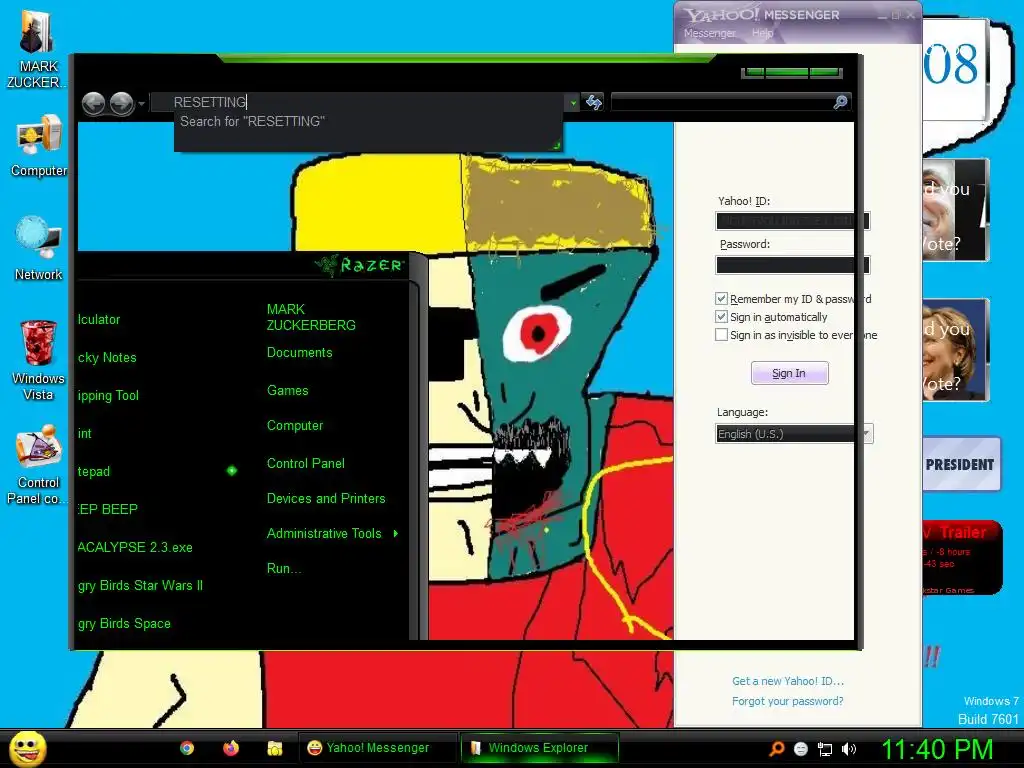This screenshot has width=1024, height=768.
Task: Launch Angry Birds Space entry
Action: point(123,624)
